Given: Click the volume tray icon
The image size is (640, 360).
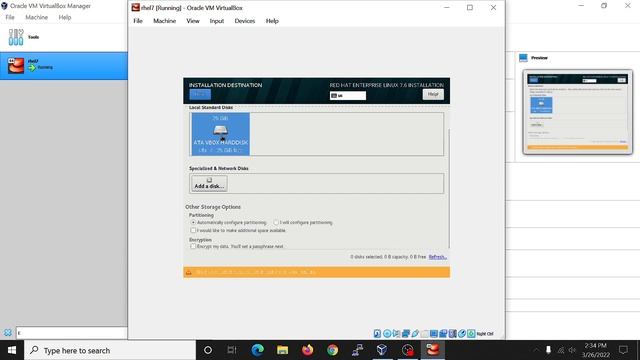Looking at the screenshot, I should 572,350.
